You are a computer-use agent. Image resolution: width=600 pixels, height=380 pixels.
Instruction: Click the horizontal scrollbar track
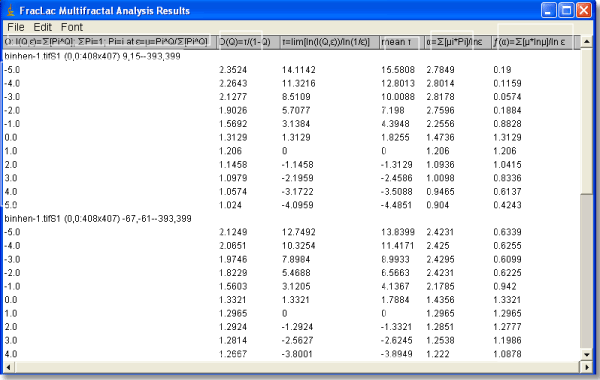tap(297, 367)
